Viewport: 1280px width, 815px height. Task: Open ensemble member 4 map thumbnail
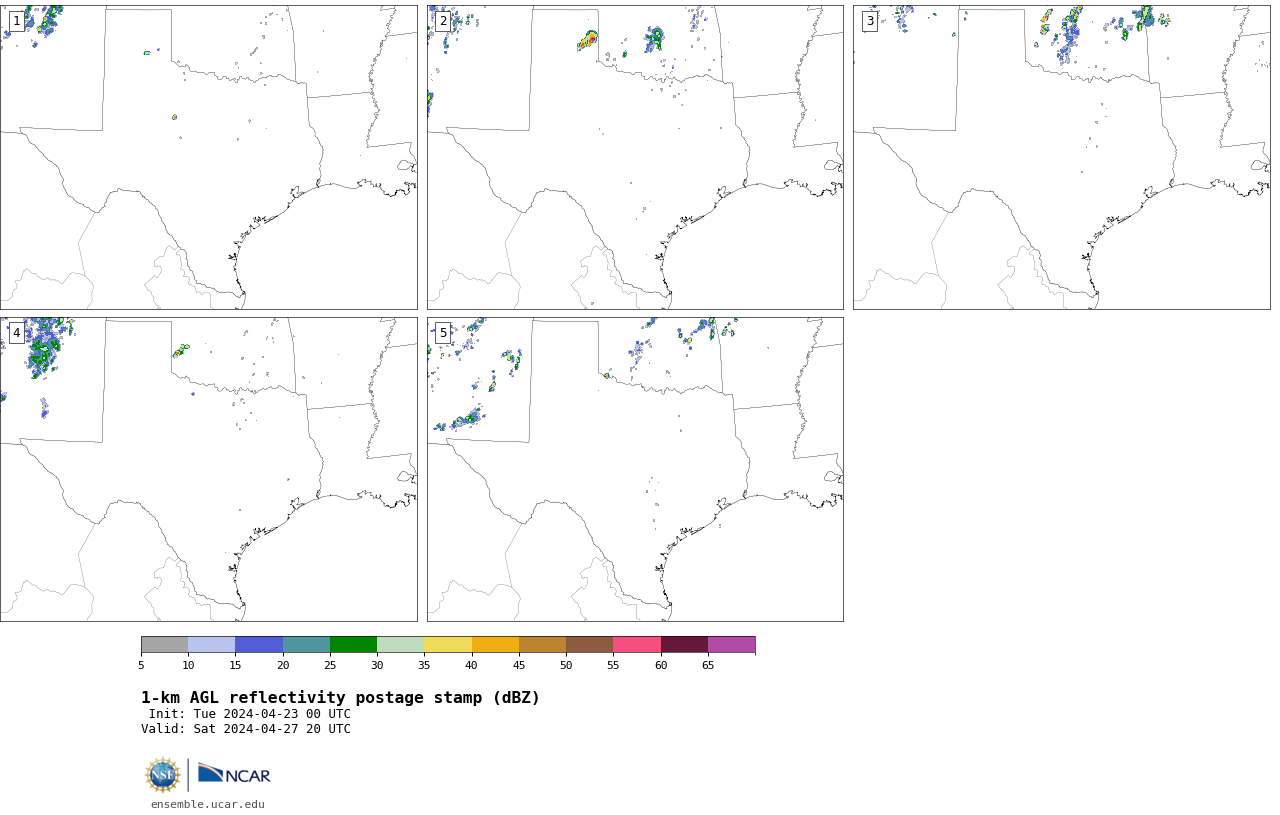click(x=208, y=469)
